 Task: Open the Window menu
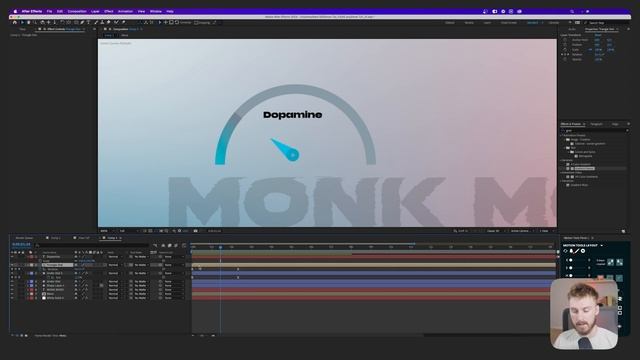(x=156, y=11)
